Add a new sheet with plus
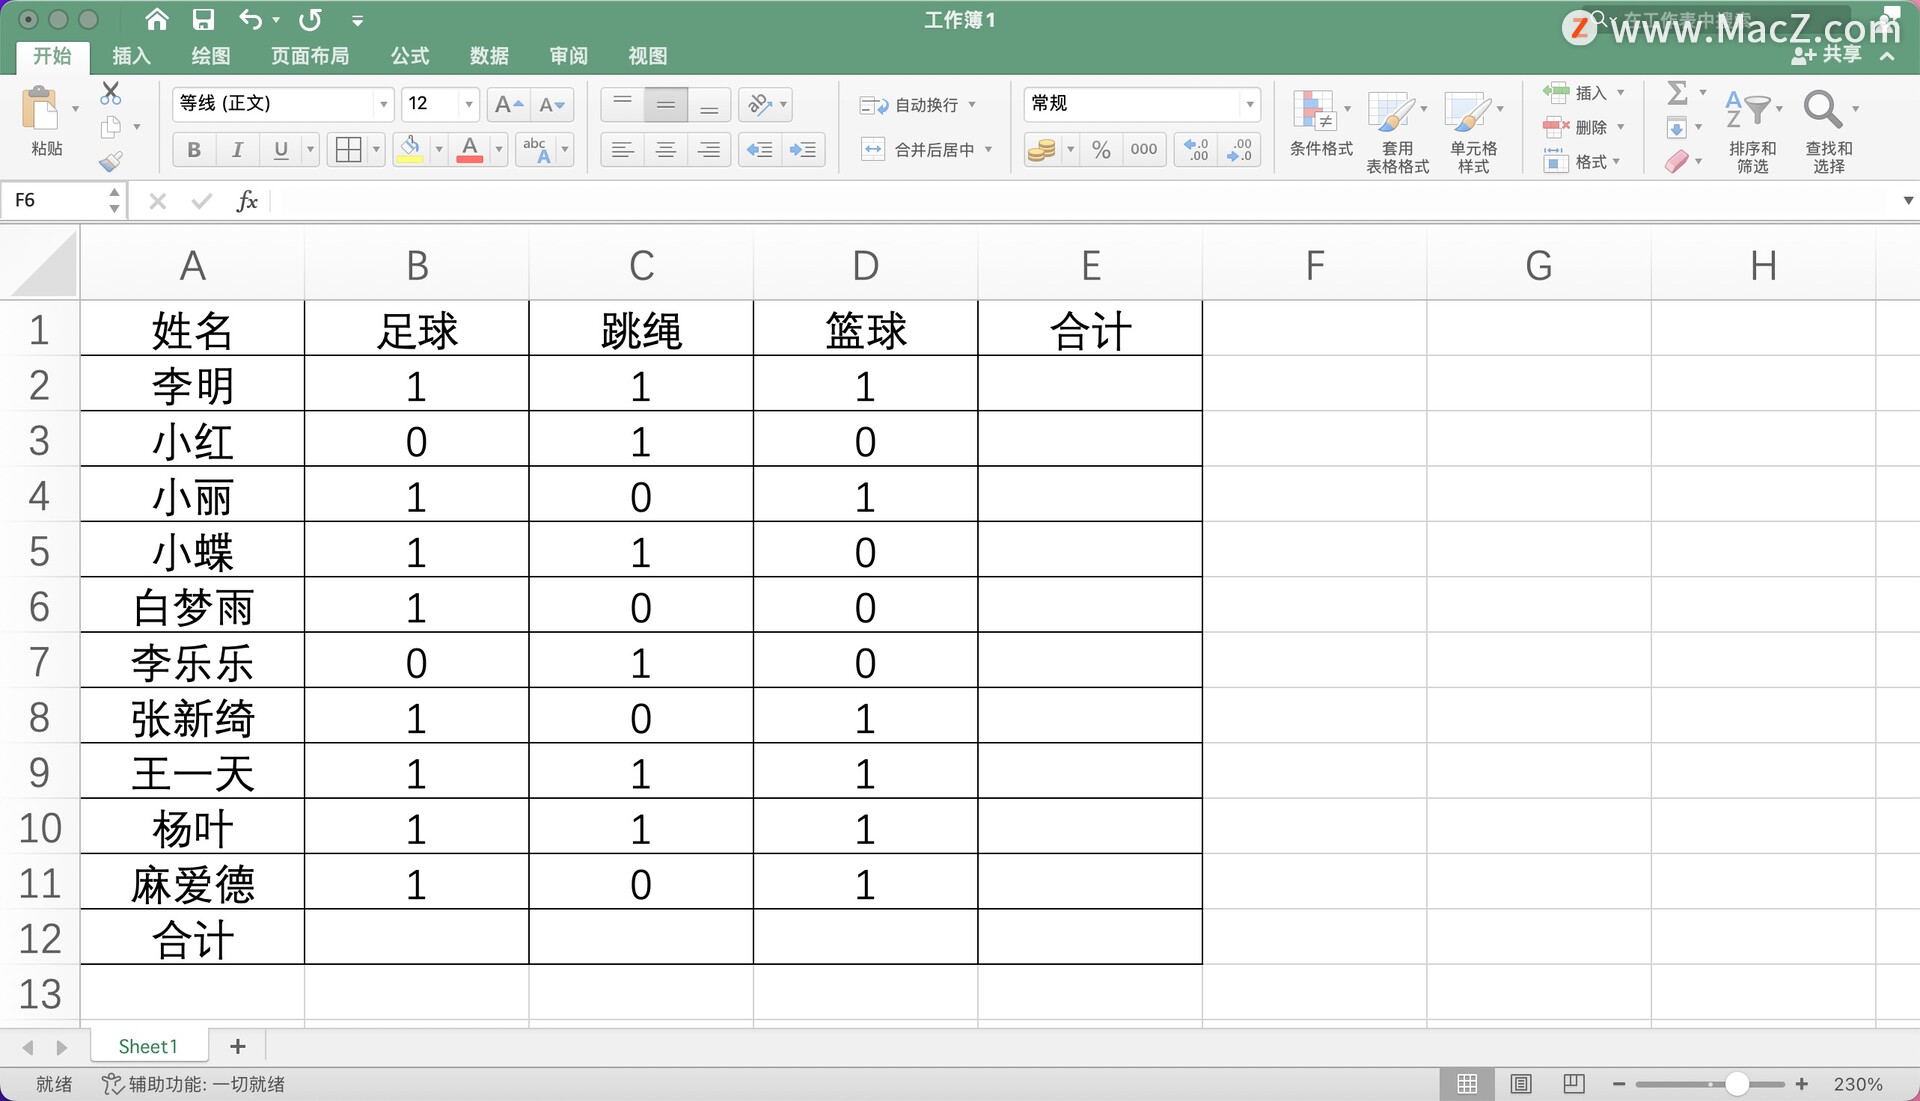Viewport: 1920px width, 1101px height. pyautogui.click(x=237, y=1046)
